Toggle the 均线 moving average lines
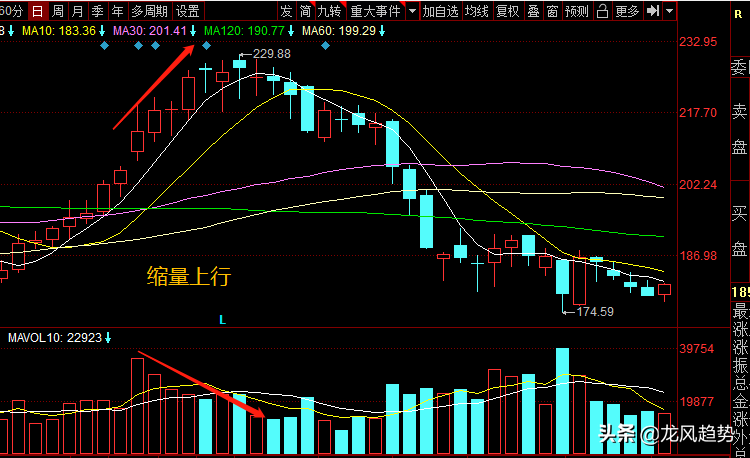 pyautogui.click(x=477, y=11)
